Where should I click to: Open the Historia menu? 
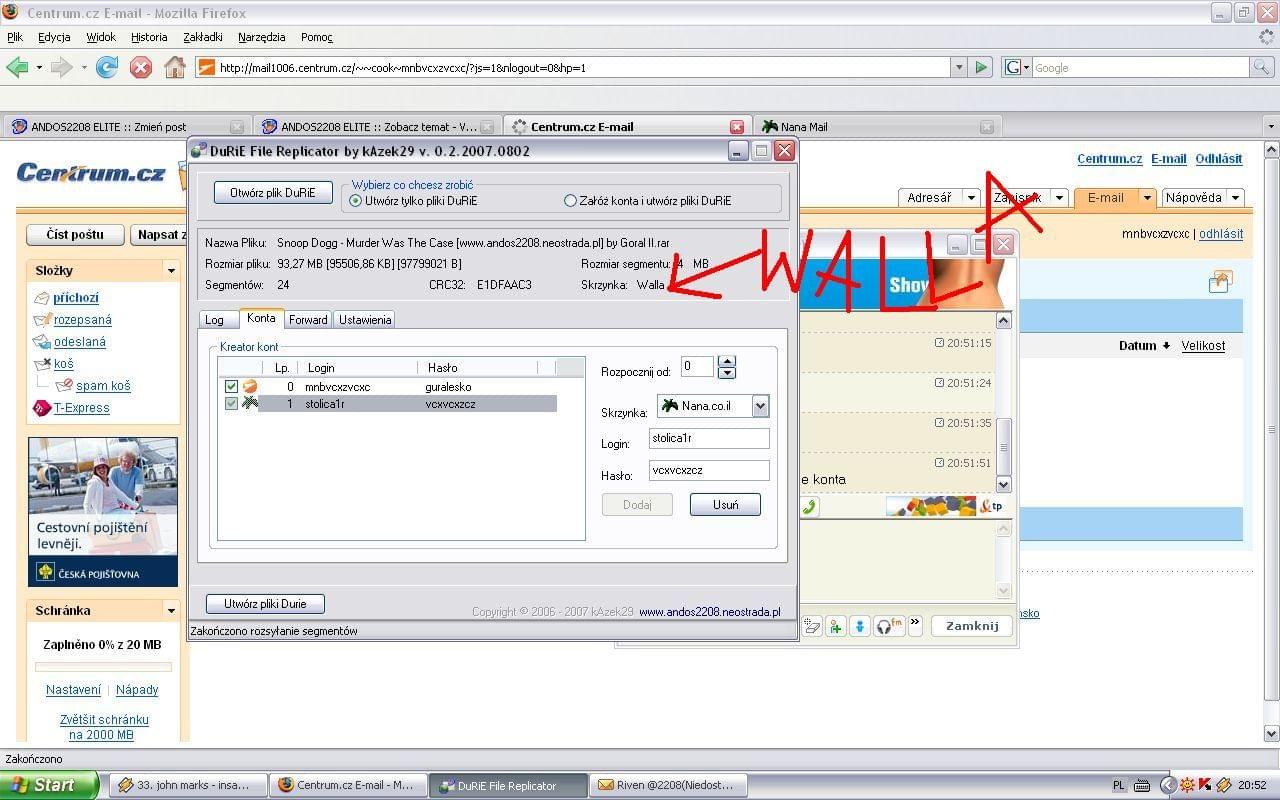point(149,37)
